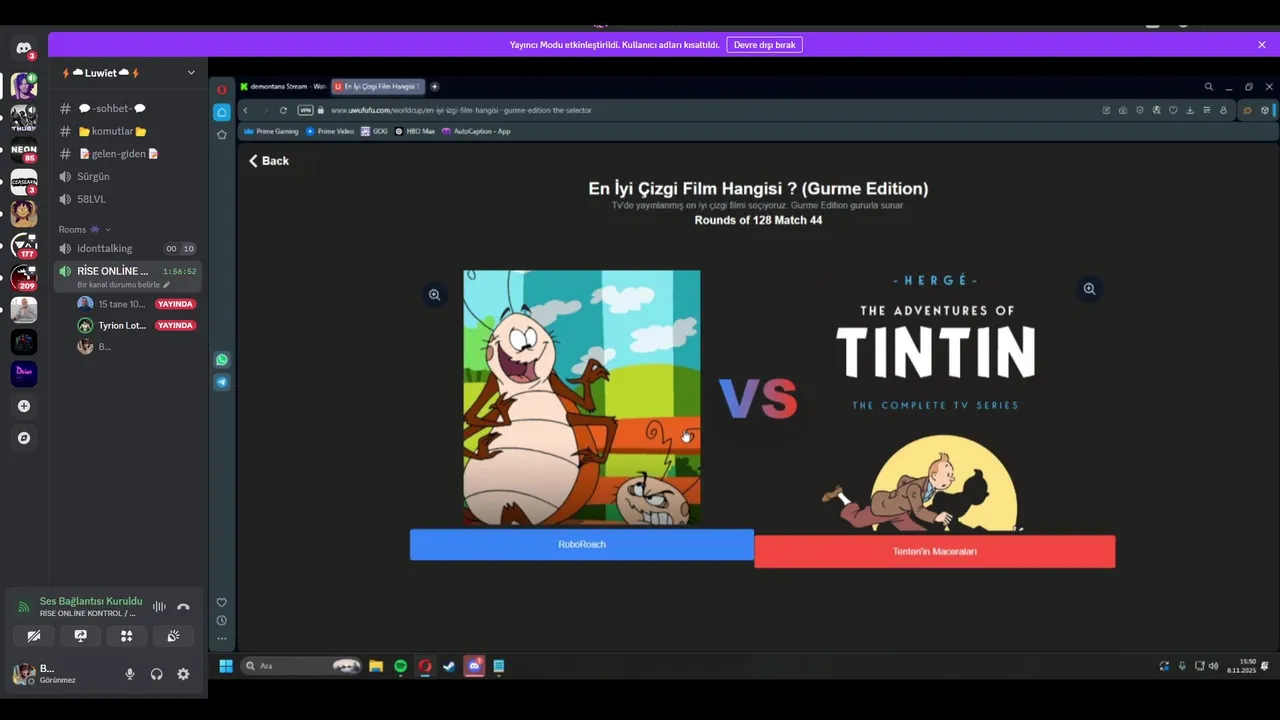Toggle the VPN badge in address bar
The image size is (1280, 720).
click(306, 110)
